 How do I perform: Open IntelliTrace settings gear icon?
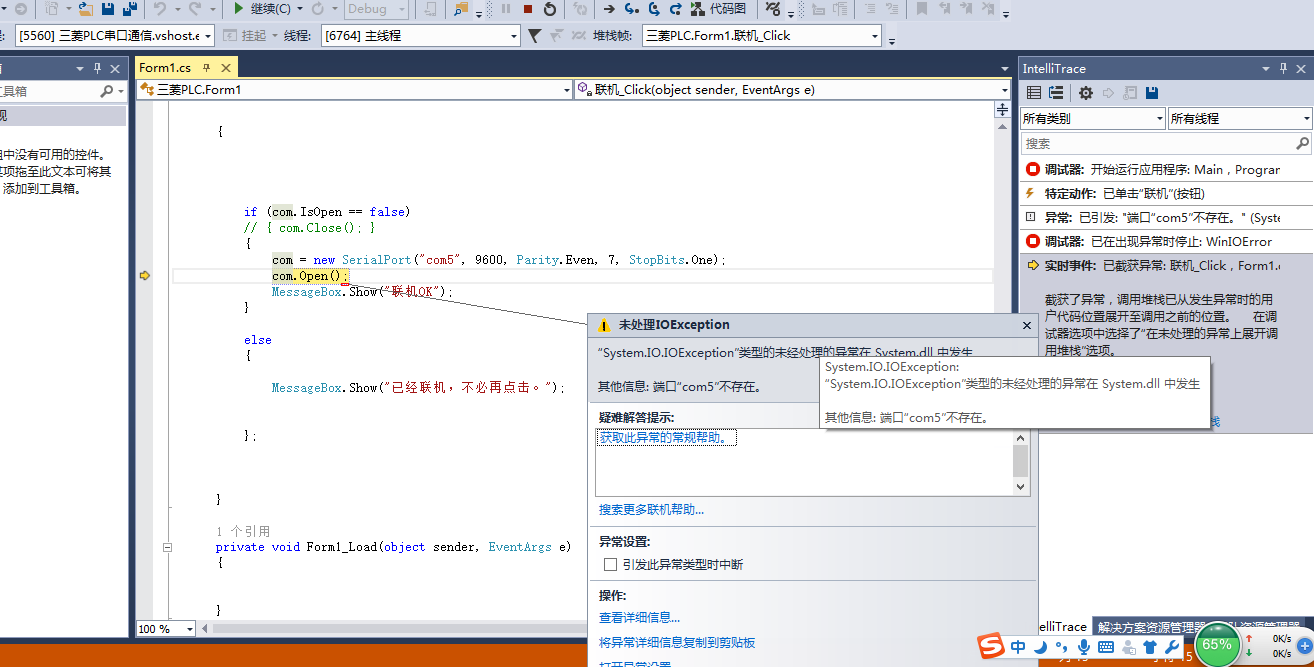1086,93
